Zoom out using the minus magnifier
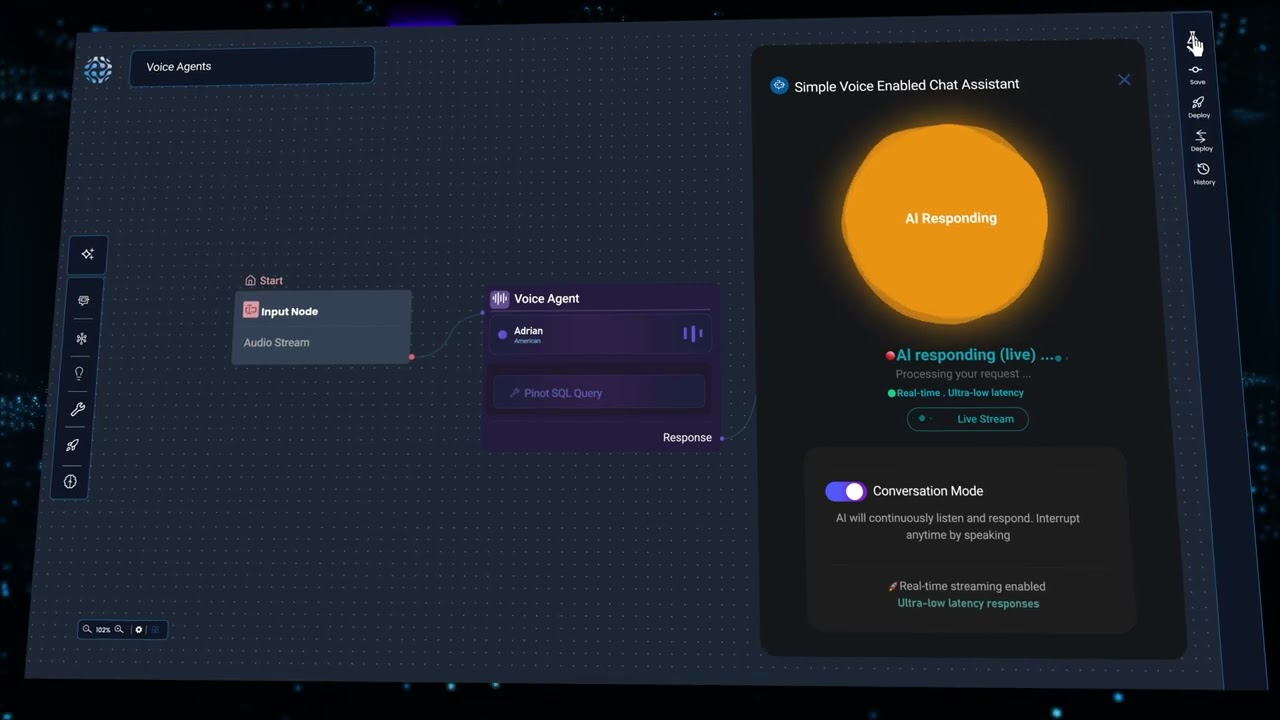The image size is (1280, 720). (x=87, y=629)
